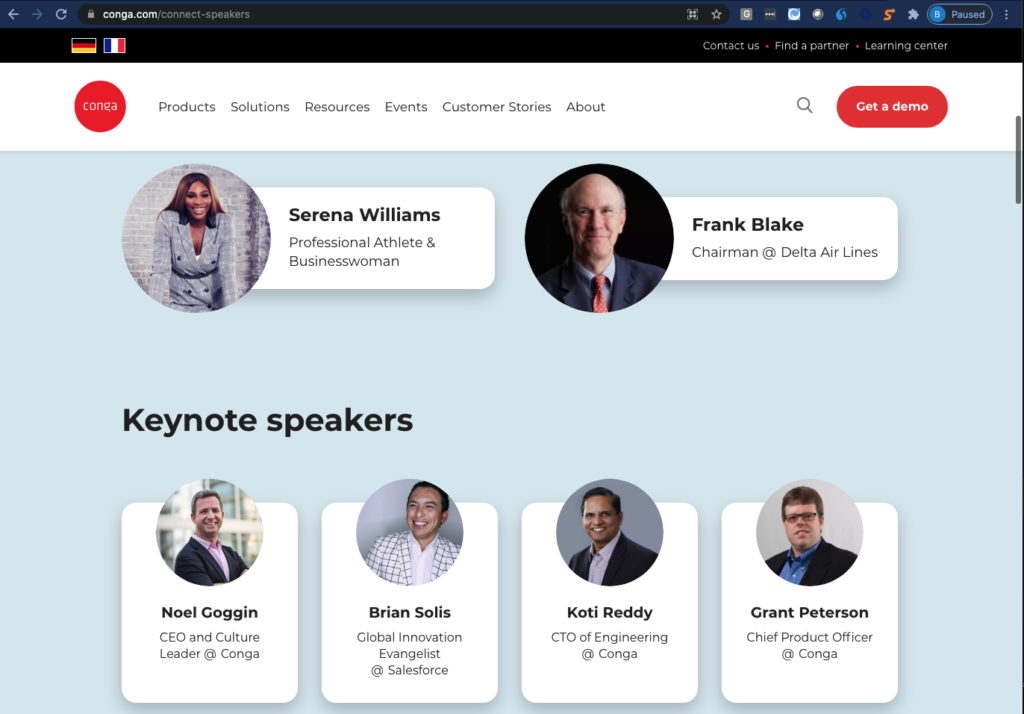Viewport: 1024px width, 714px height.
Task: Open Chrome's three-dot menu
Action: [x=1006, y=14]
